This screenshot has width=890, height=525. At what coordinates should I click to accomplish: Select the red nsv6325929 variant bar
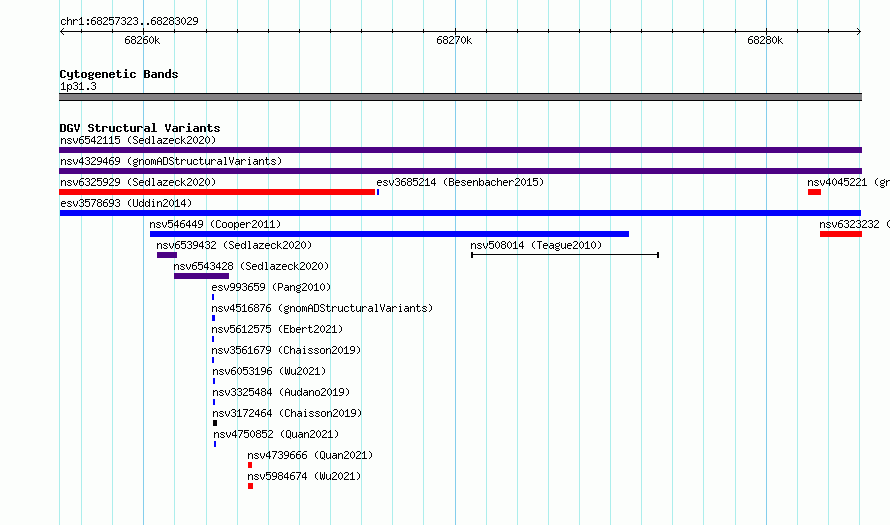point(217,192)
